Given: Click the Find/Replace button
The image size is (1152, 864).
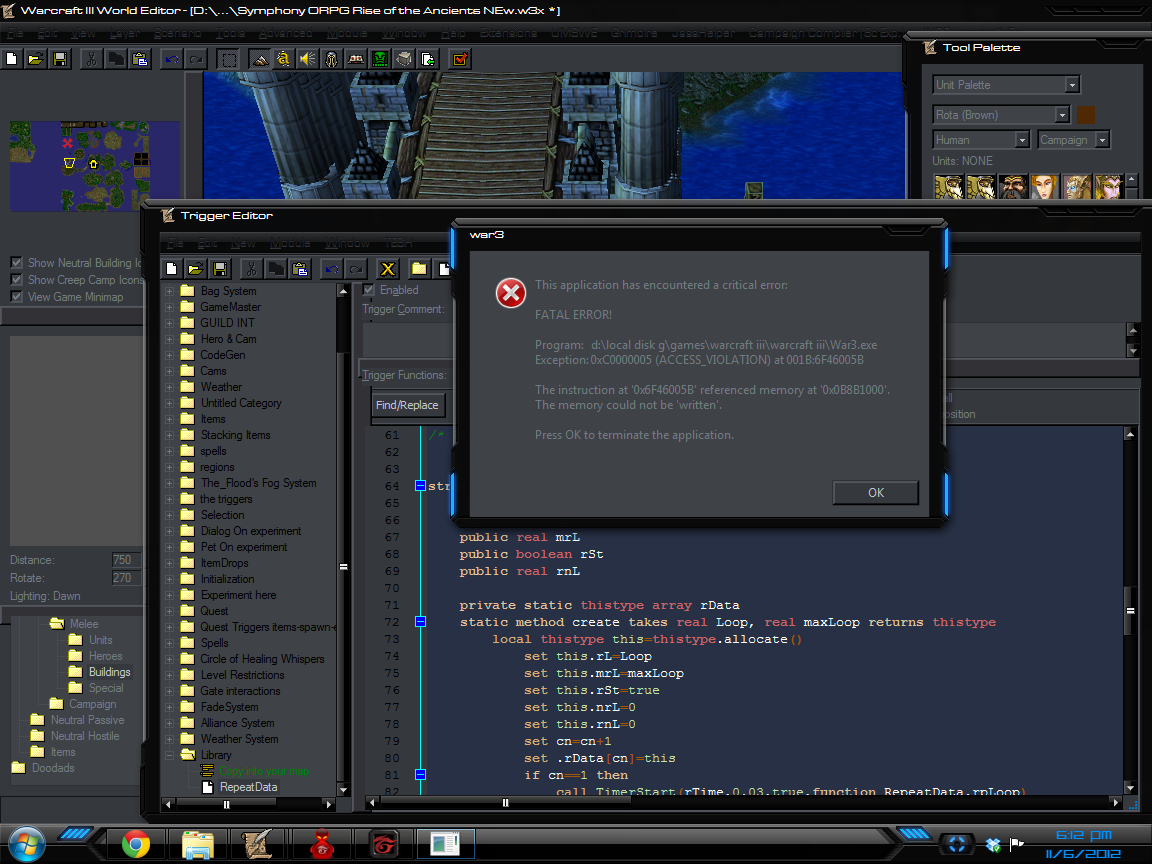Looking at the screenshot, I should 407,405.
